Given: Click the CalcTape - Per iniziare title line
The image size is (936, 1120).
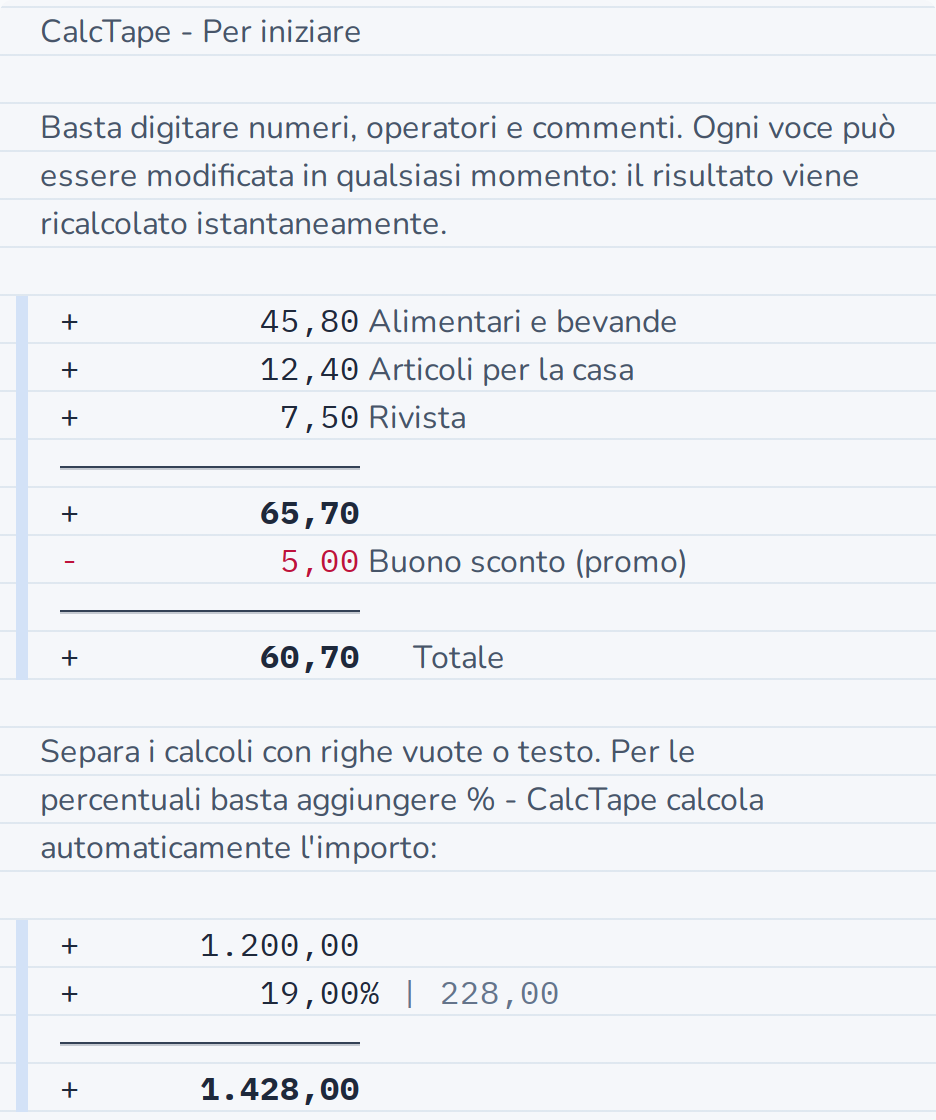Looking at the screenshot, I should pyautogui.click(x=201, y=31).
